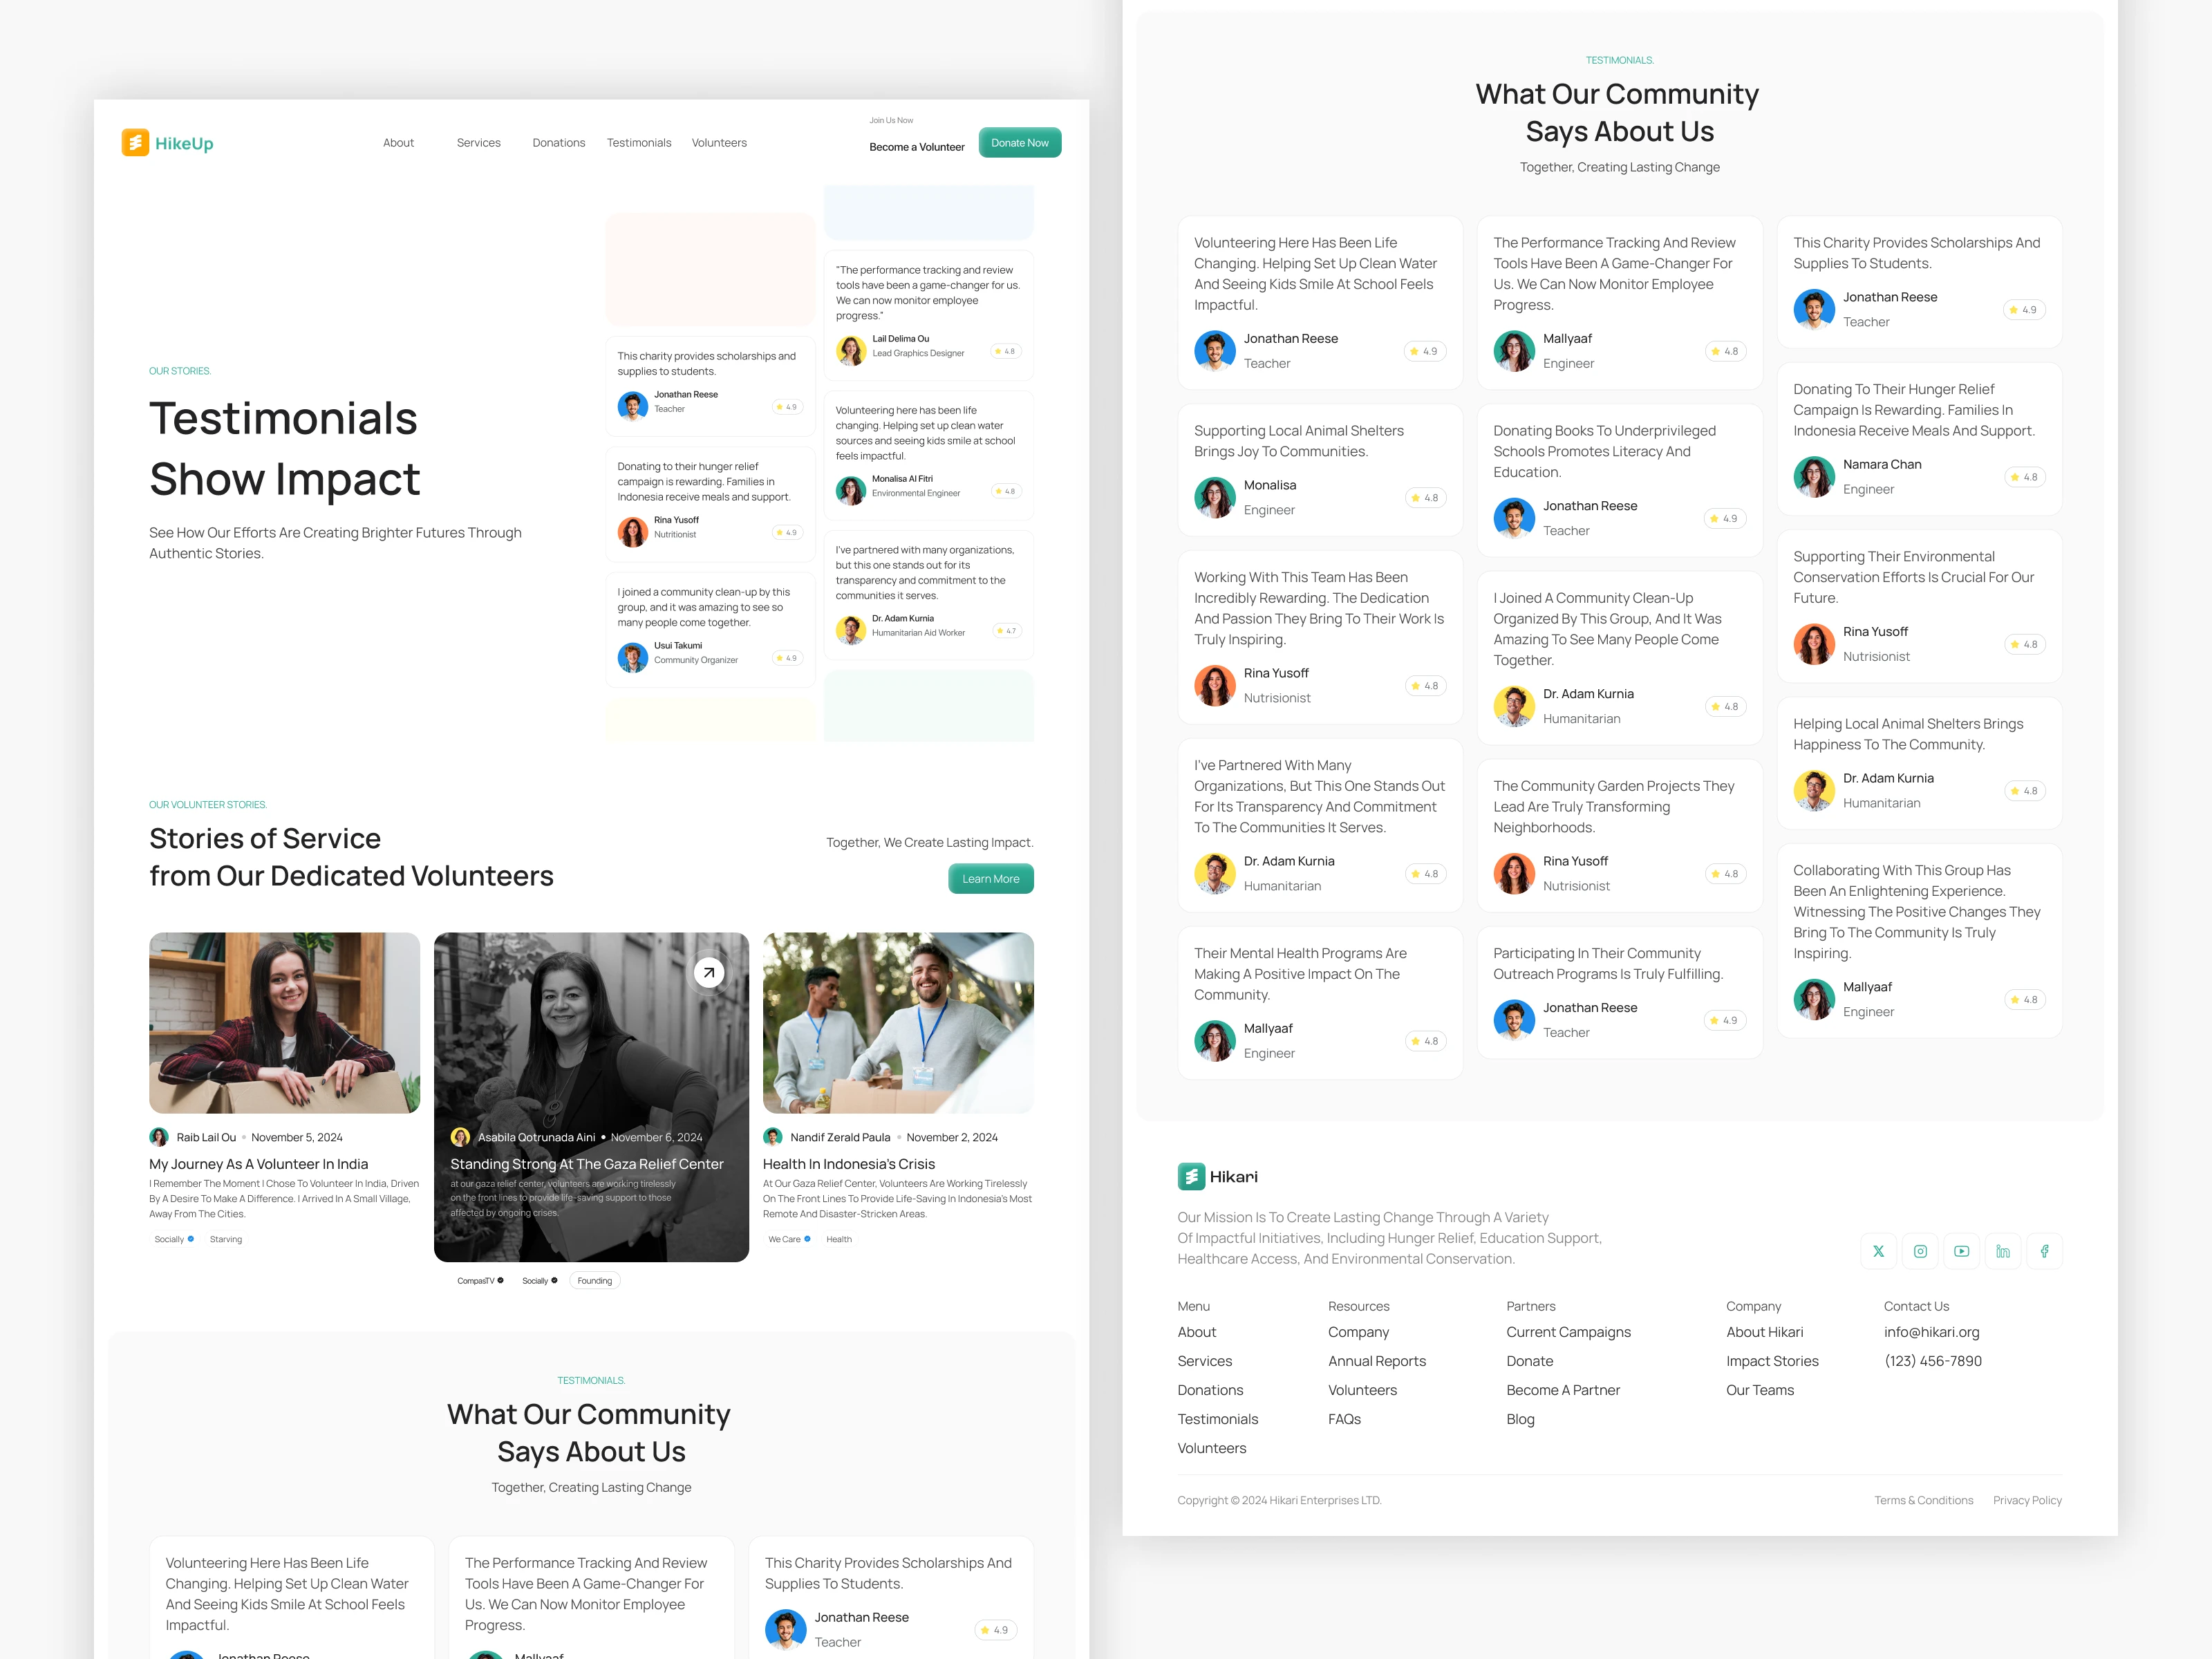Open the YouTube social icon
Viewport: 2212px width, 1659px height.
click(1961, 1251)
